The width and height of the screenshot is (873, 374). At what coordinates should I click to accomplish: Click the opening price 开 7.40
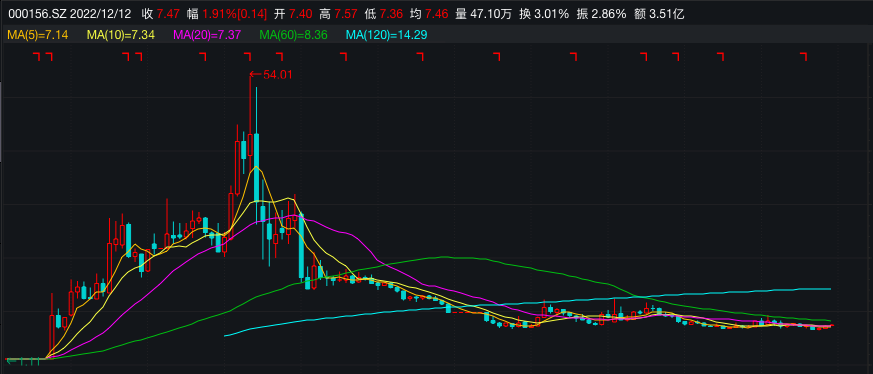click(x=293, y=14)
